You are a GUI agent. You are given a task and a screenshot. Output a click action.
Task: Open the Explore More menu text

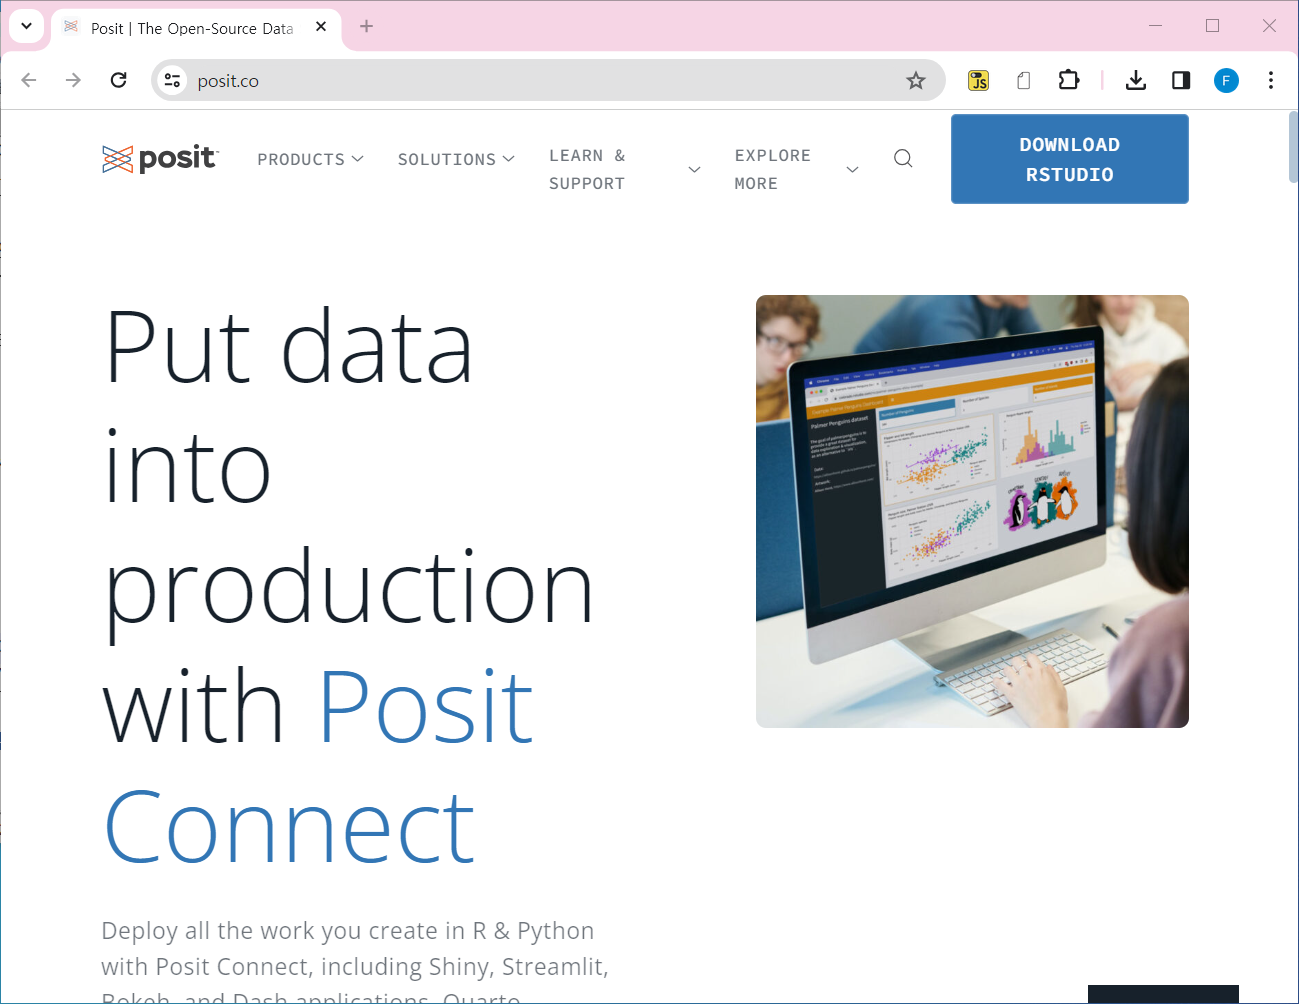coord(773,169)
